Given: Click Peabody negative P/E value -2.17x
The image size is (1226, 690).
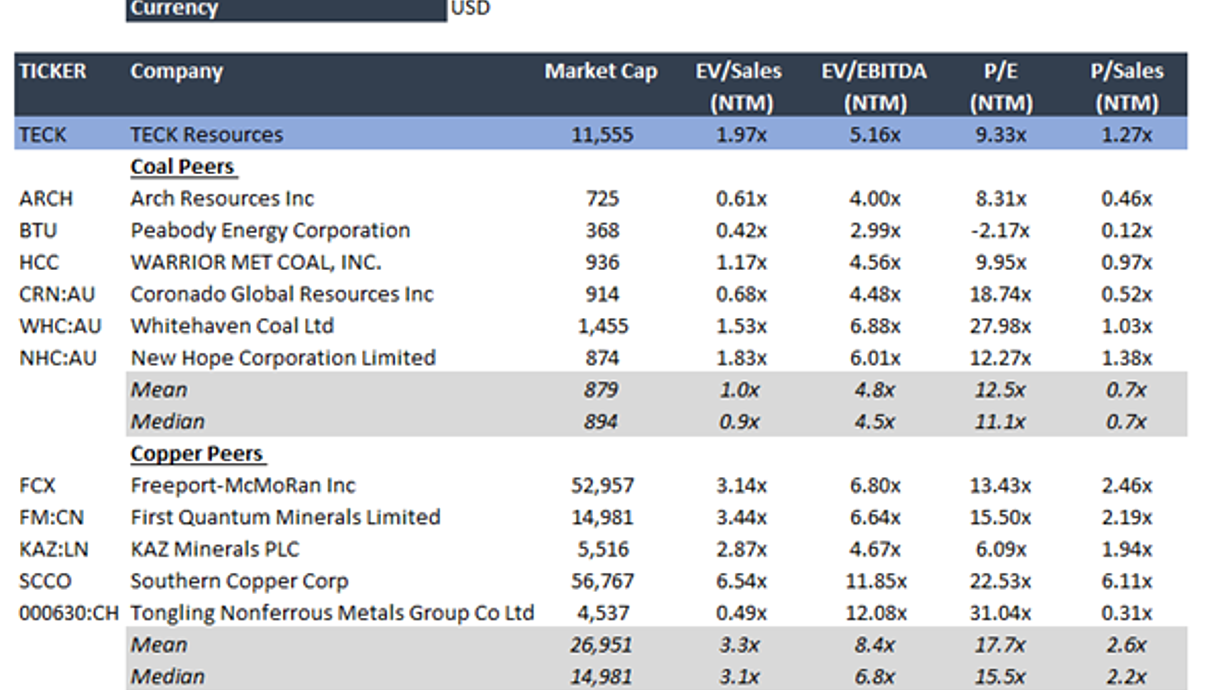Looking at the screenshot, I should coord(1001,230).
